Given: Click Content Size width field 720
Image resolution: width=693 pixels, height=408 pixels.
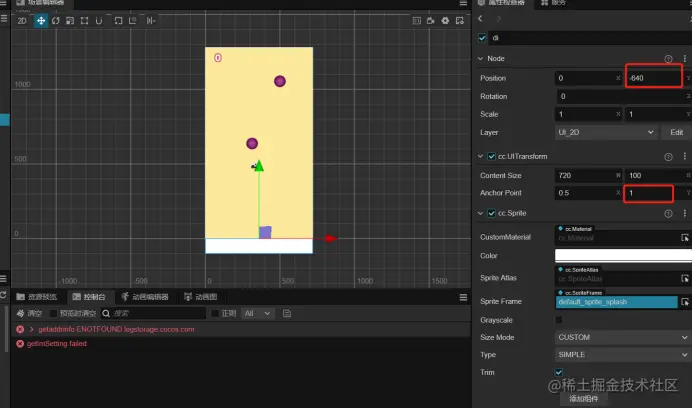Looking at the screenshot, I should (588, 175).
